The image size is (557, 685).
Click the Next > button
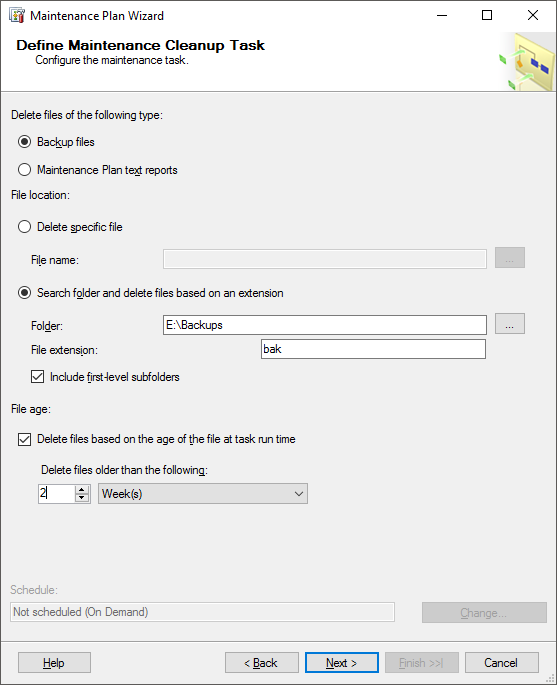click(x=342, y=663)
